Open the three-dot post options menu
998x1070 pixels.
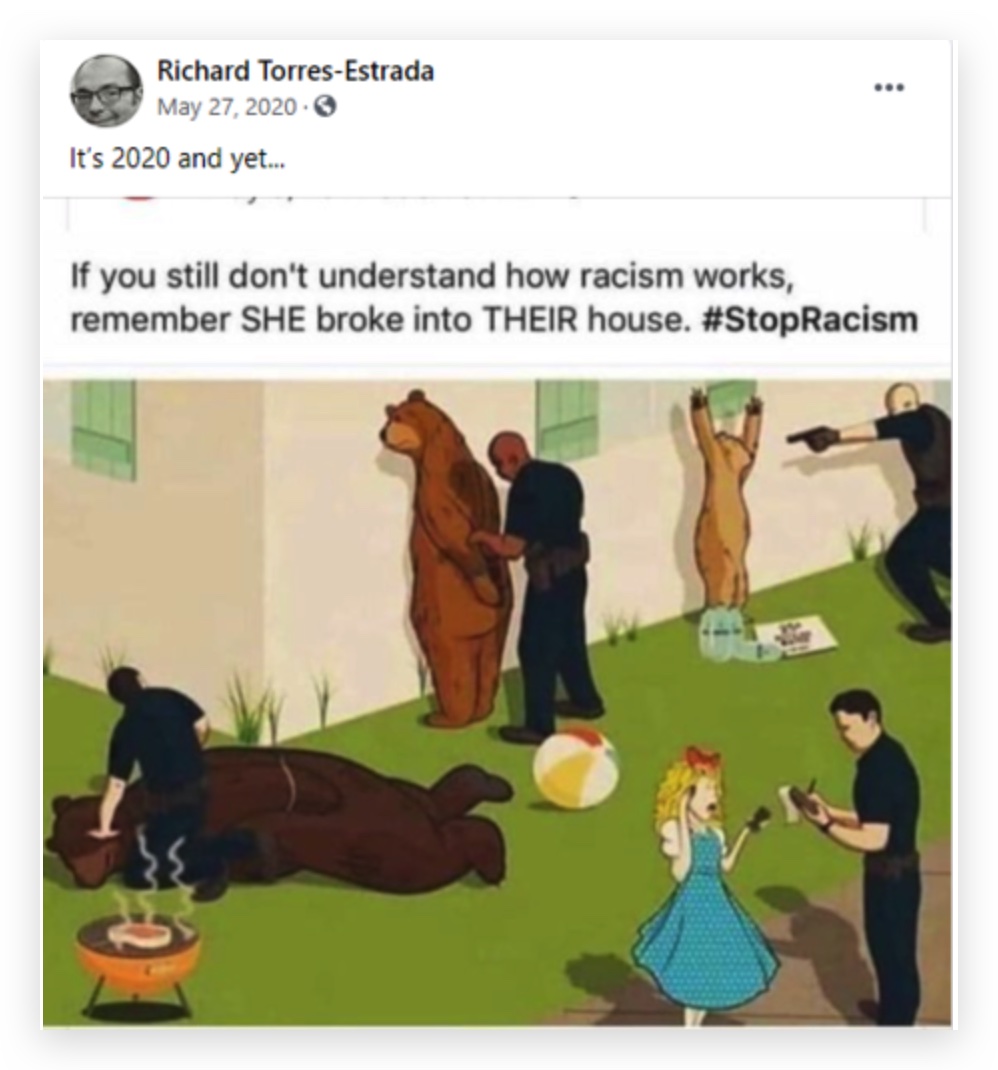(889, 87)
